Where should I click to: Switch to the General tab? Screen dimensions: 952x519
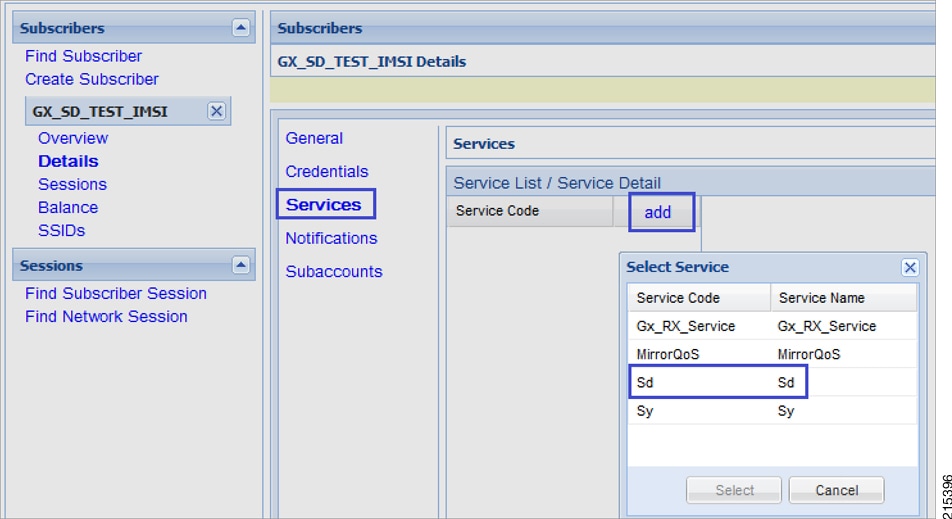314,138
